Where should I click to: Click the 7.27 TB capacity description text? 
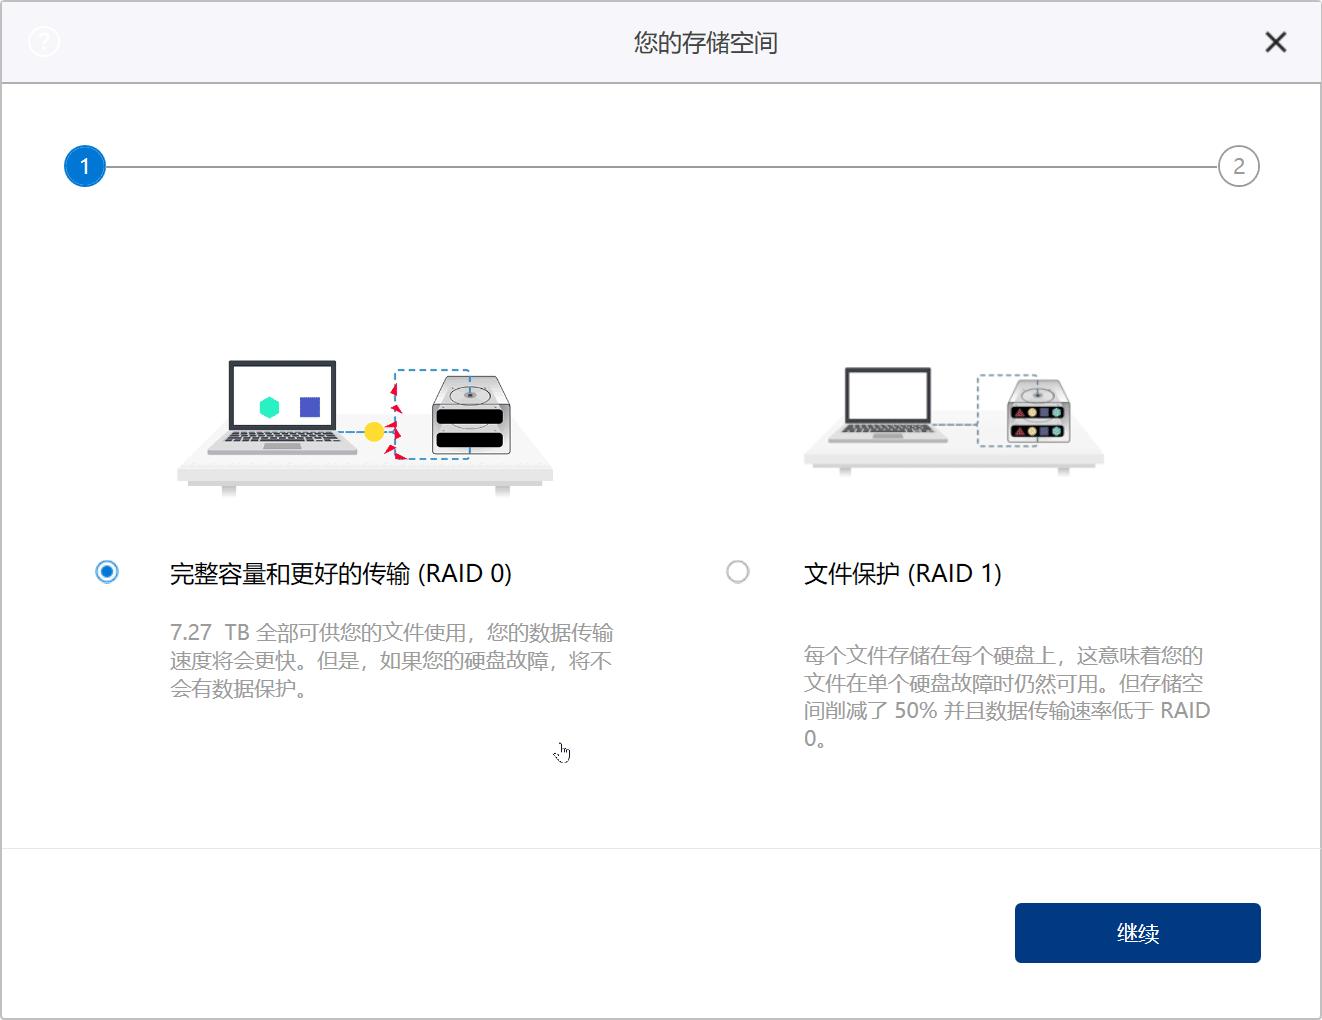point(390,660)
